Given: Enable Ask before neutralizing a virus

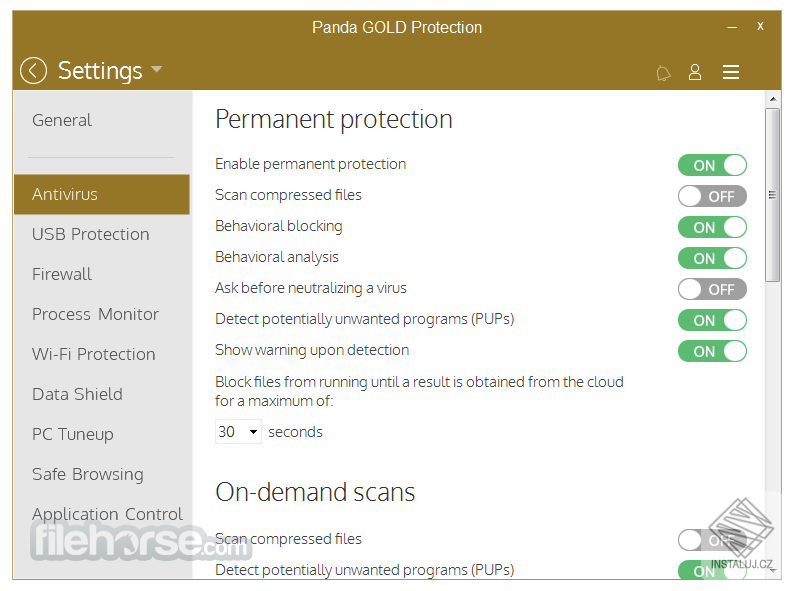Looking at the screenshot, I should pos(712,289).
